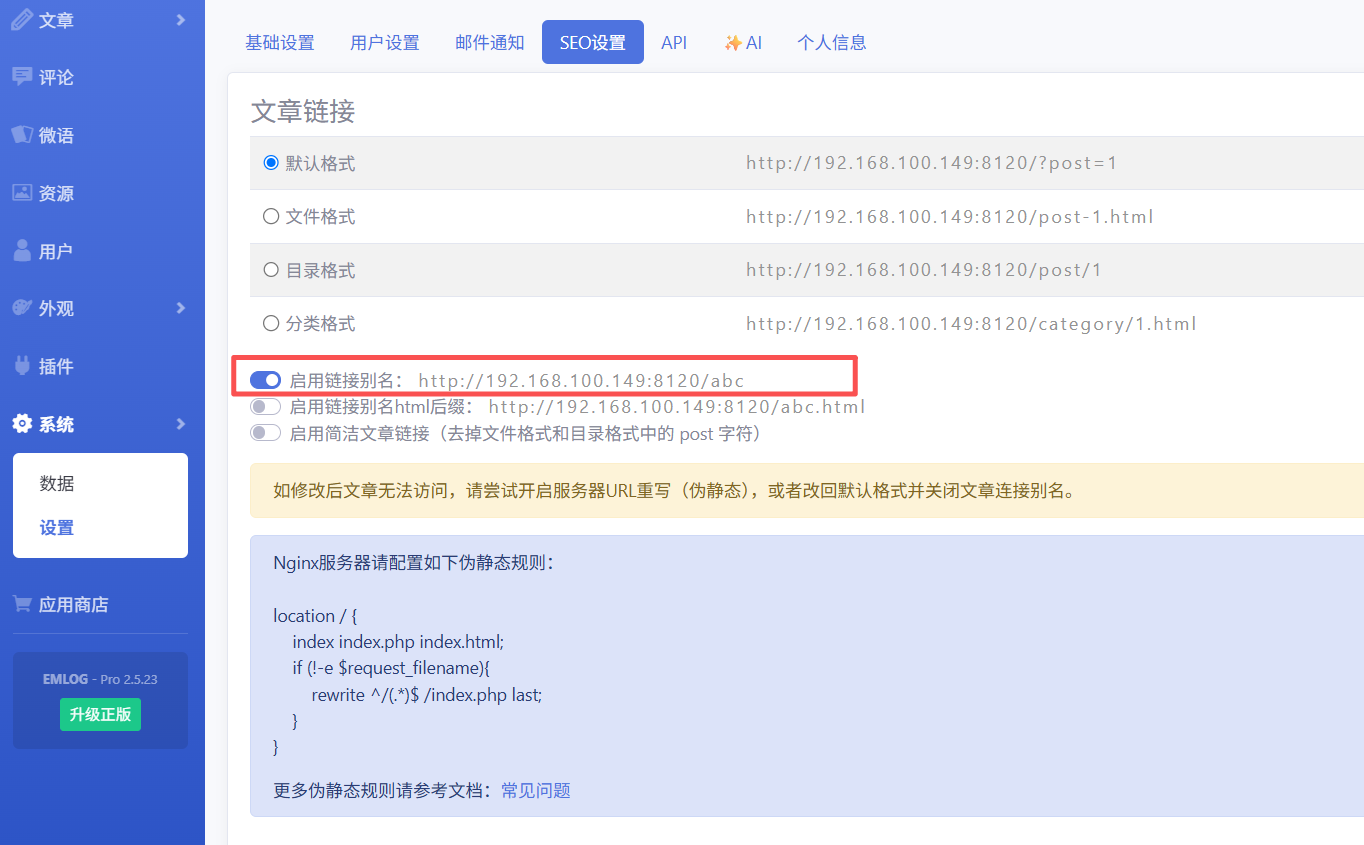Enable the 启用链接别名html后缀 toggle
Screen dimensions: 1364x845
(265, 407)
